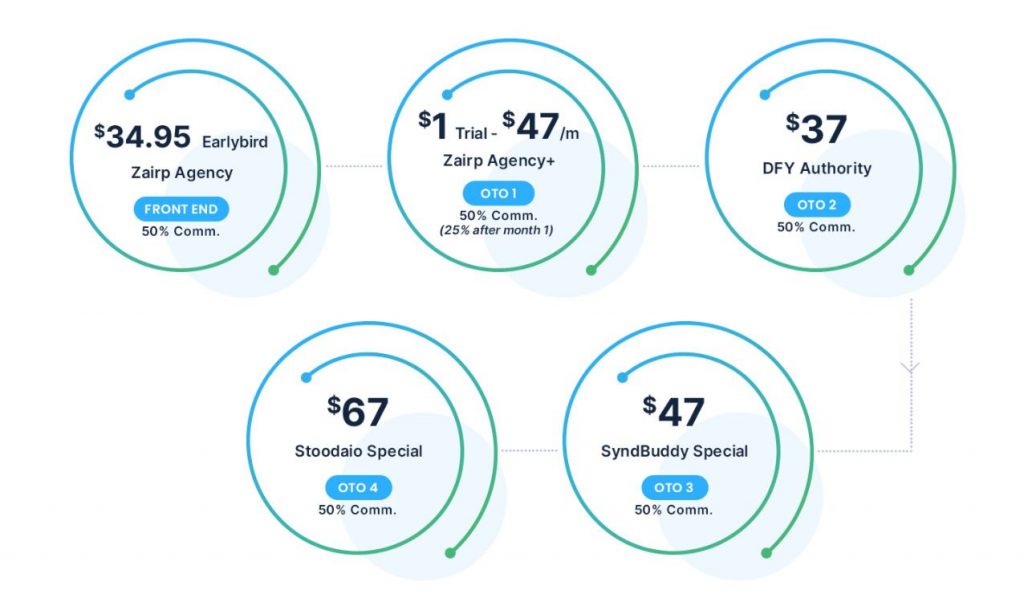This screenshot has width=1024, height=598.
Task: Click the downward arrow connector icon
Action: point(910,368)
